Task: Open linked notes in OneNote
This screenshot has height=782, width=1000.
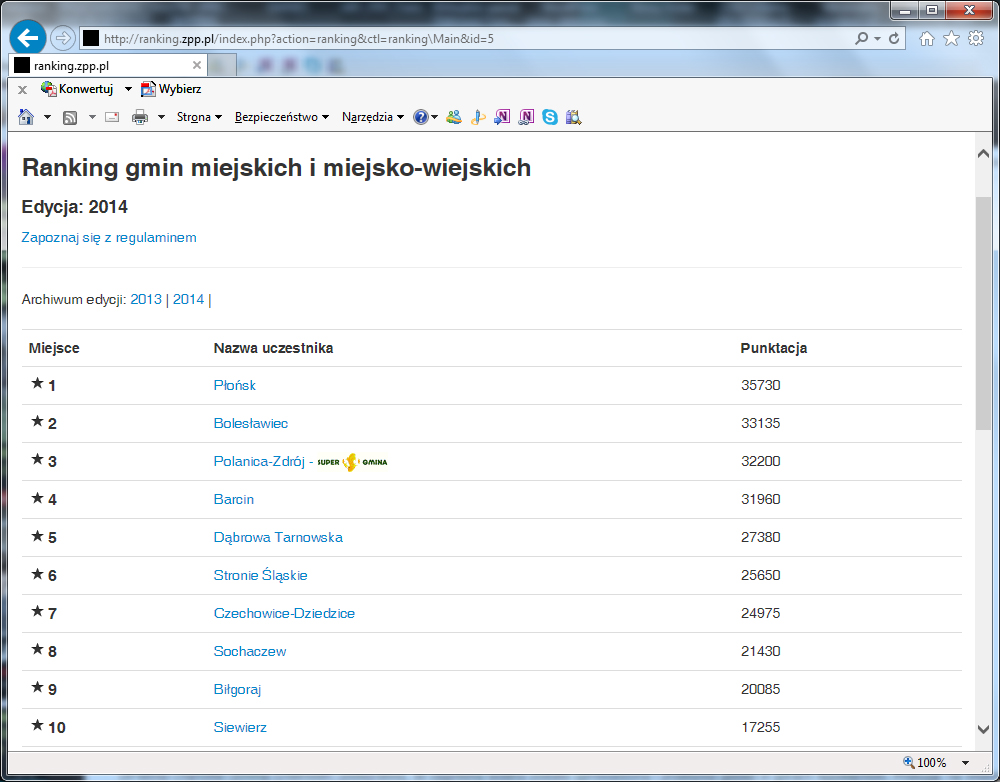Action: pyautogui.click(x=526, y=117)
